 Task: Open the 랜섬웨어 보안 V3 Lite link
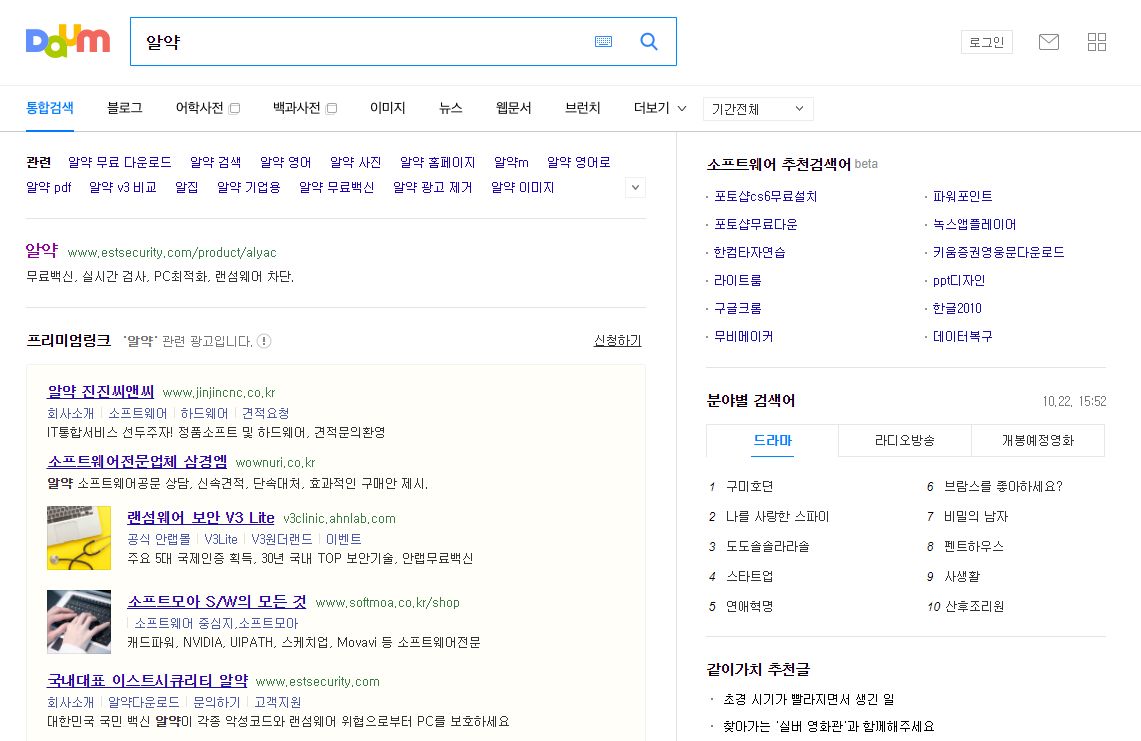tap(201, 518)
